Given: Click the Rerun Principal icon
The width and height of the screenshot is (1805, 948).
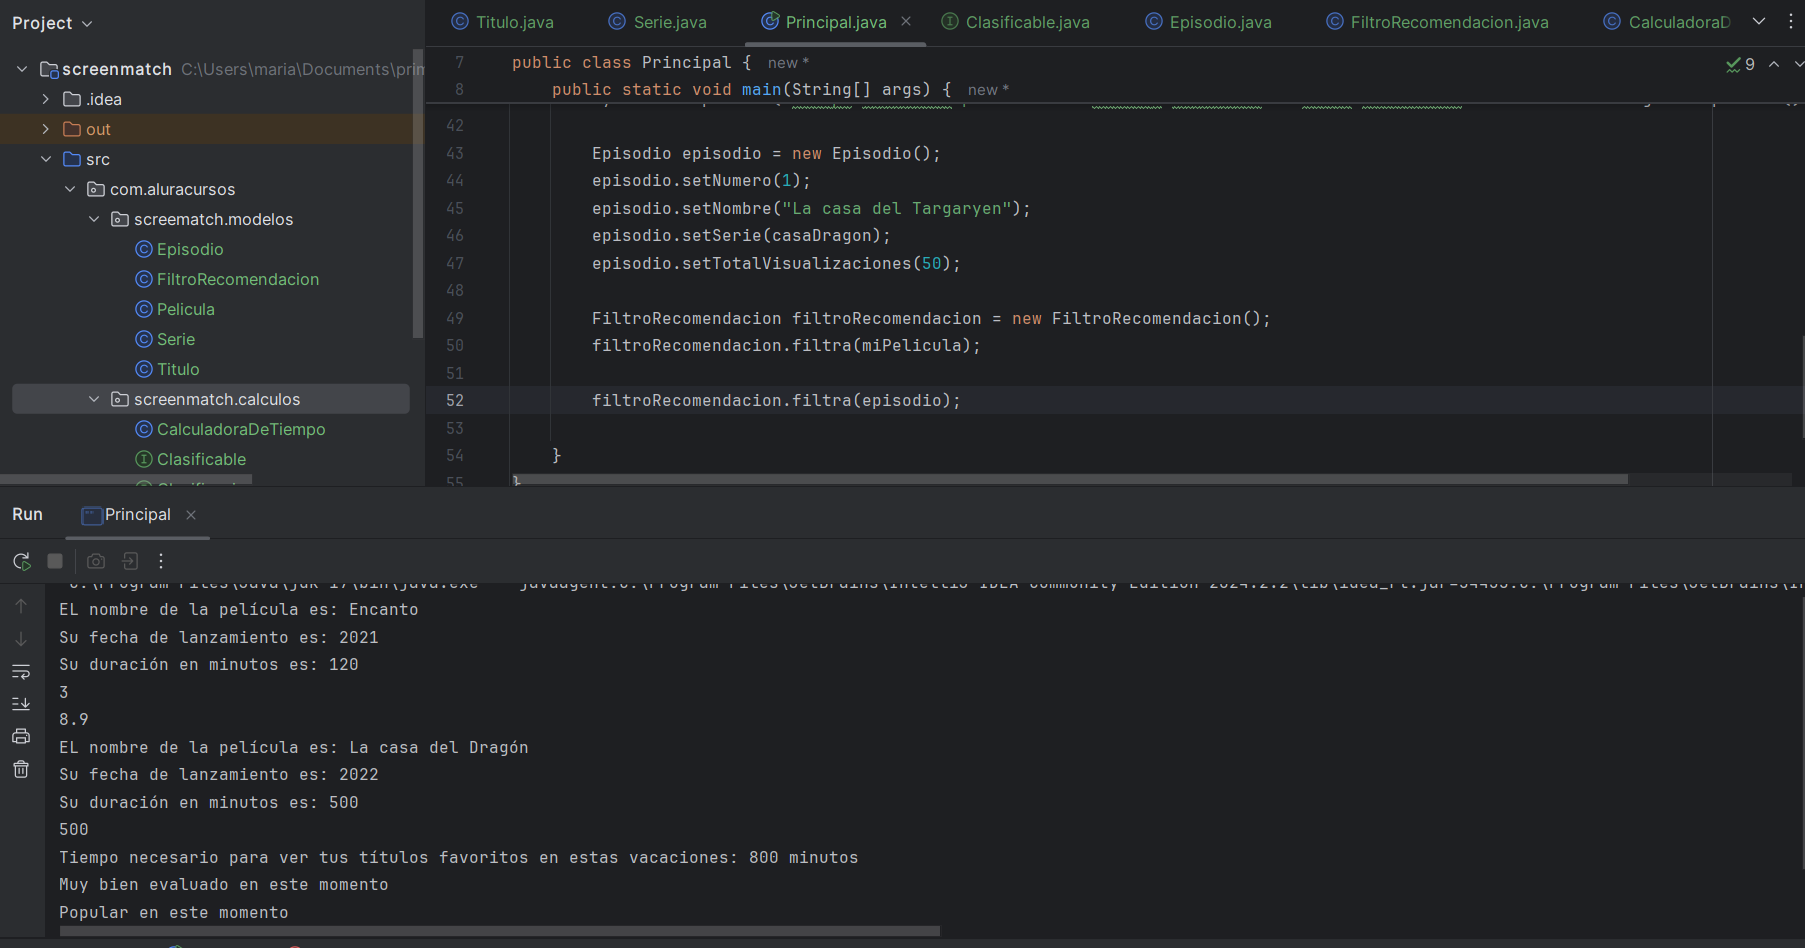Looking at the screenshot, I should 21,561.
